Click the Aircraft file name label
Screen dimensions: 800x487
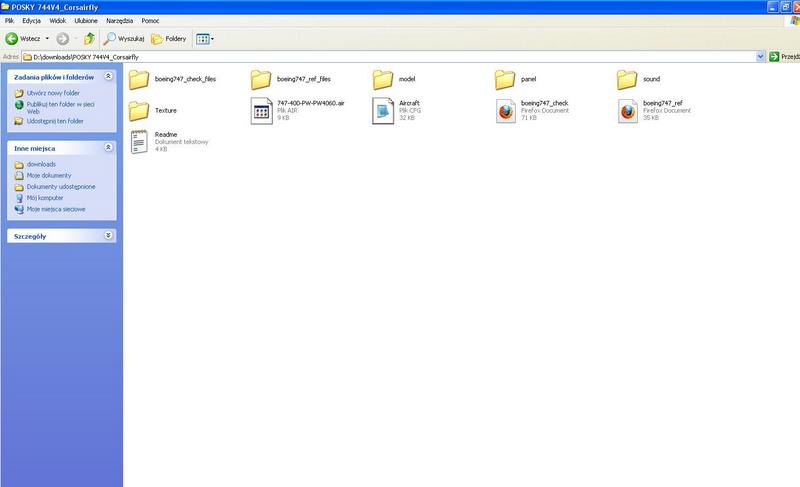[x=409, y=103]
